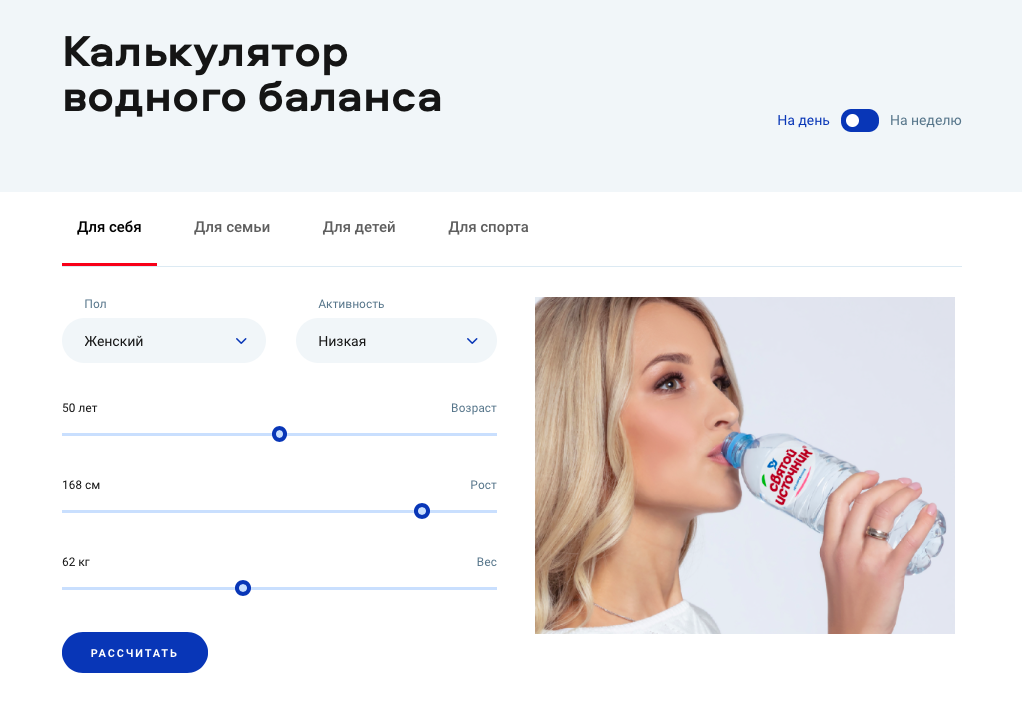Click the 'Вес' slider label

click(487, 562)
